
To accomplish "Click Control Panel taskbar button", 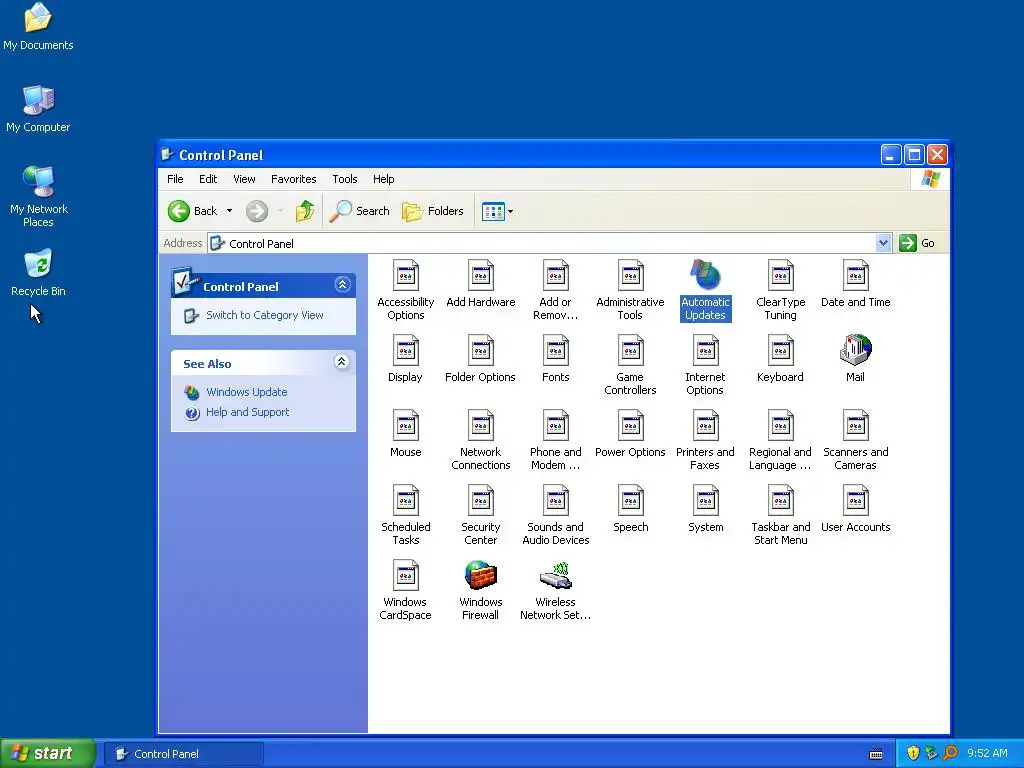I will (184, 754).
